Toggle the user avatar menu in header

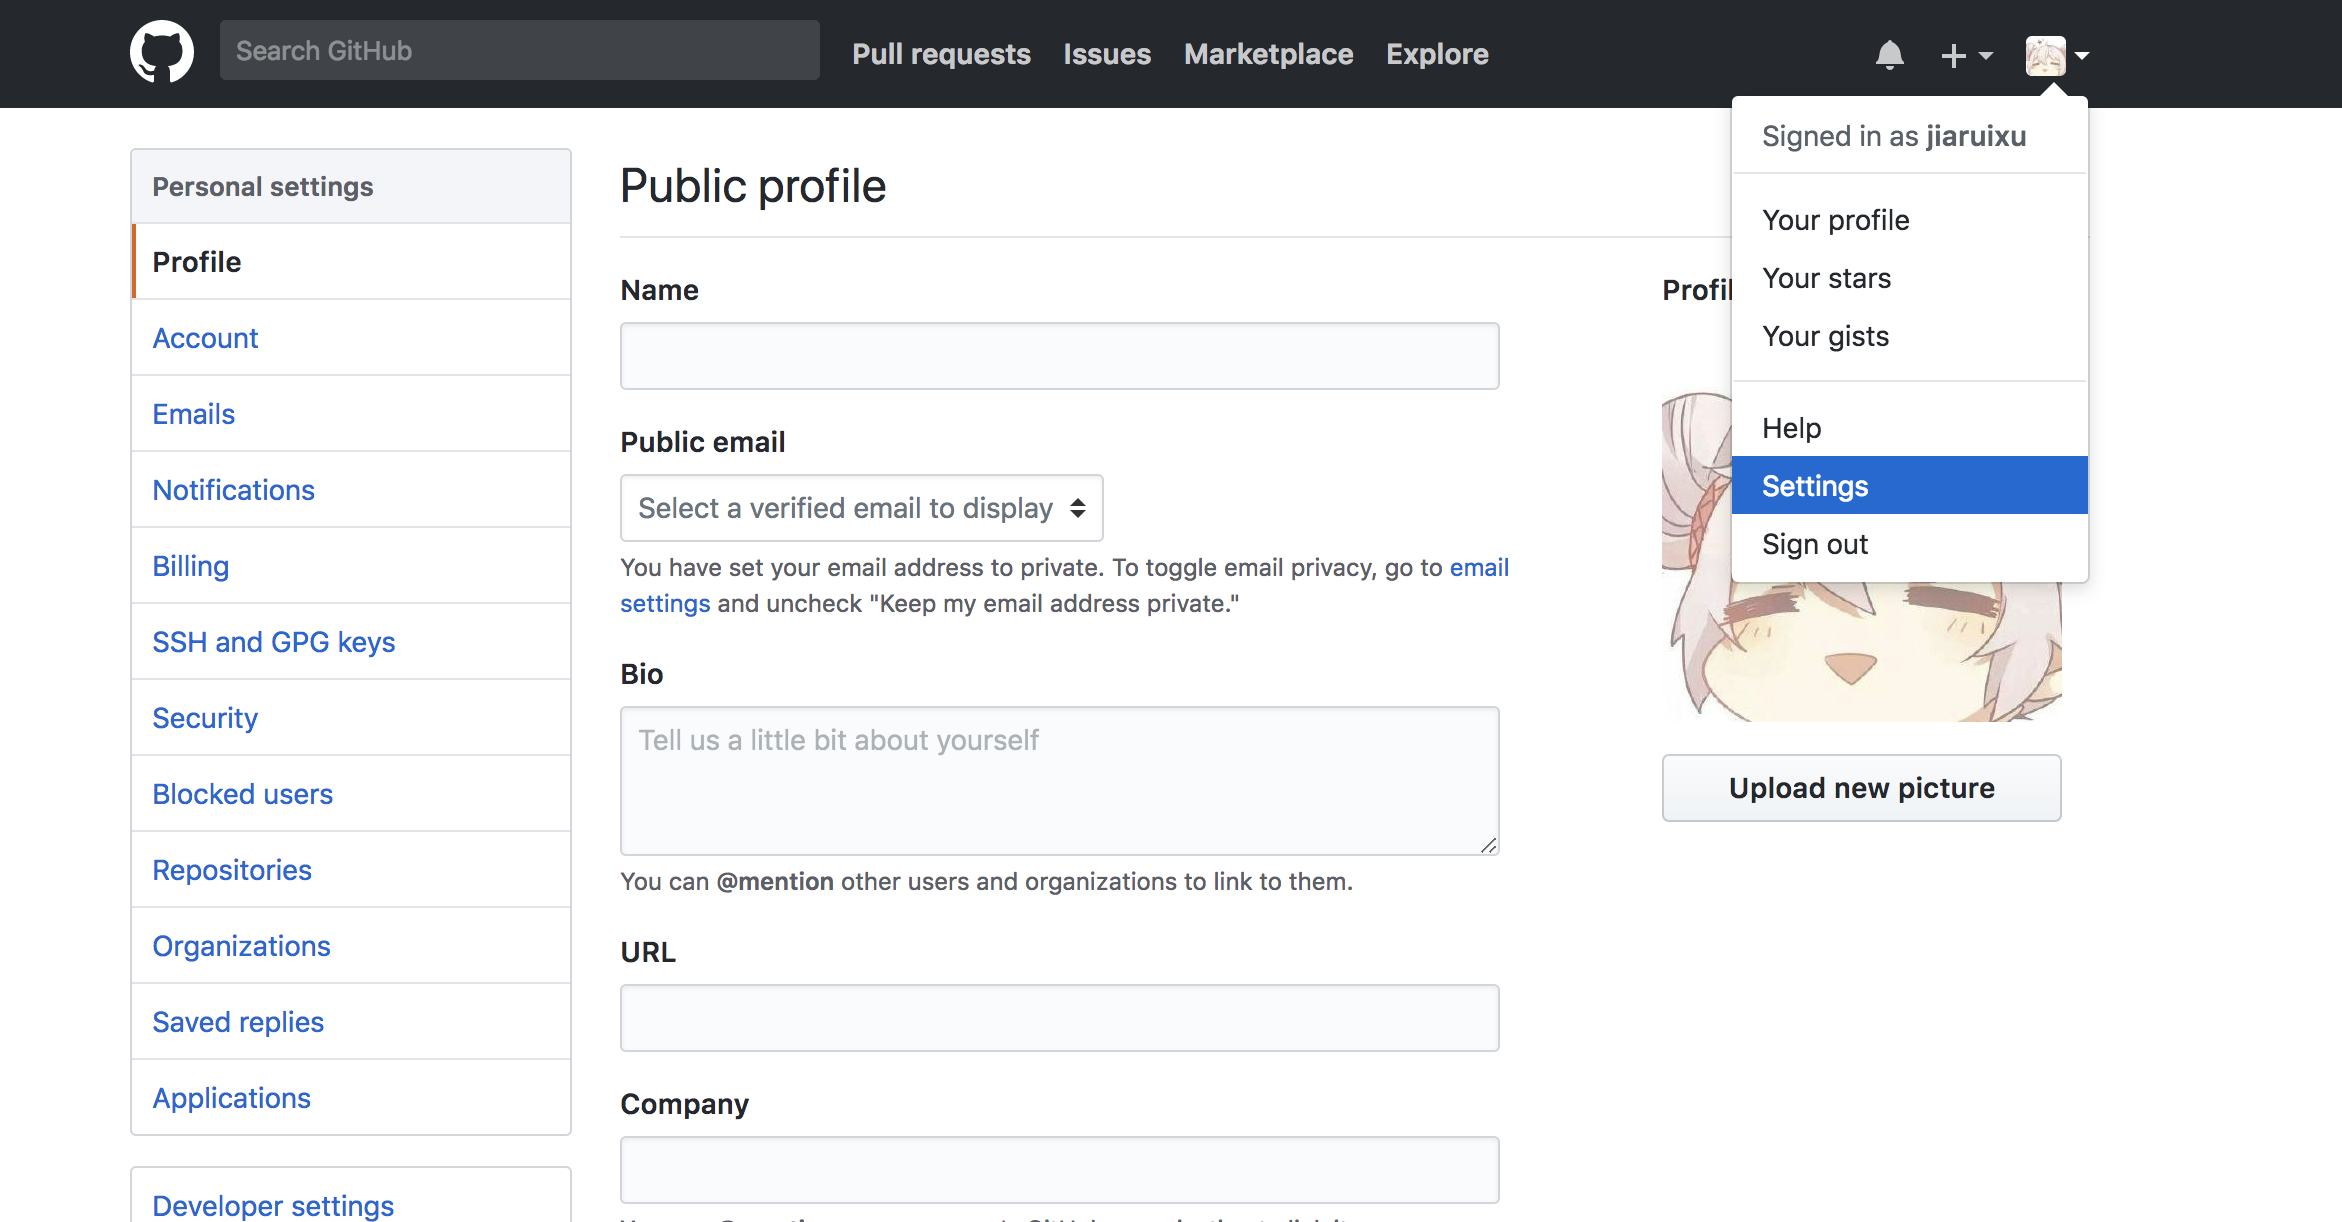click(x=2057, y=55)
